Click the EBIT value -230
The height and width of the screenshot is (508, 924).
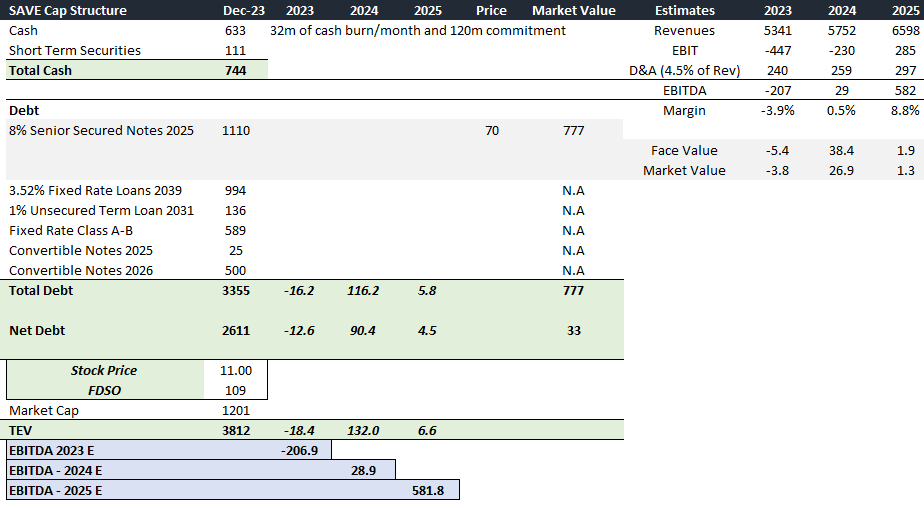(x=841, y=51)
